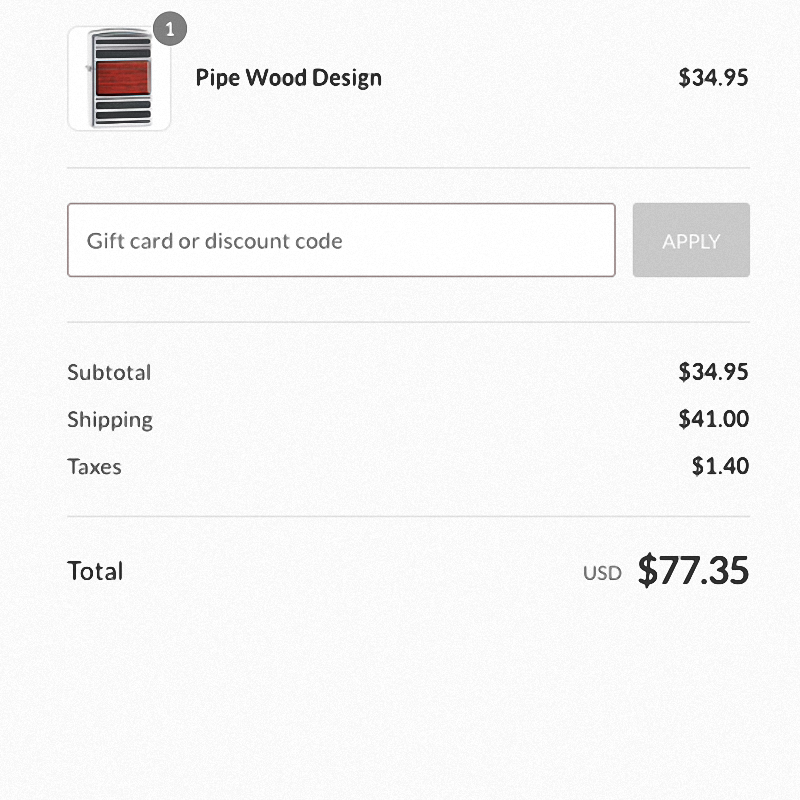Click the quantity badge showing 1

pyautogui.click(x=170, y=29)
